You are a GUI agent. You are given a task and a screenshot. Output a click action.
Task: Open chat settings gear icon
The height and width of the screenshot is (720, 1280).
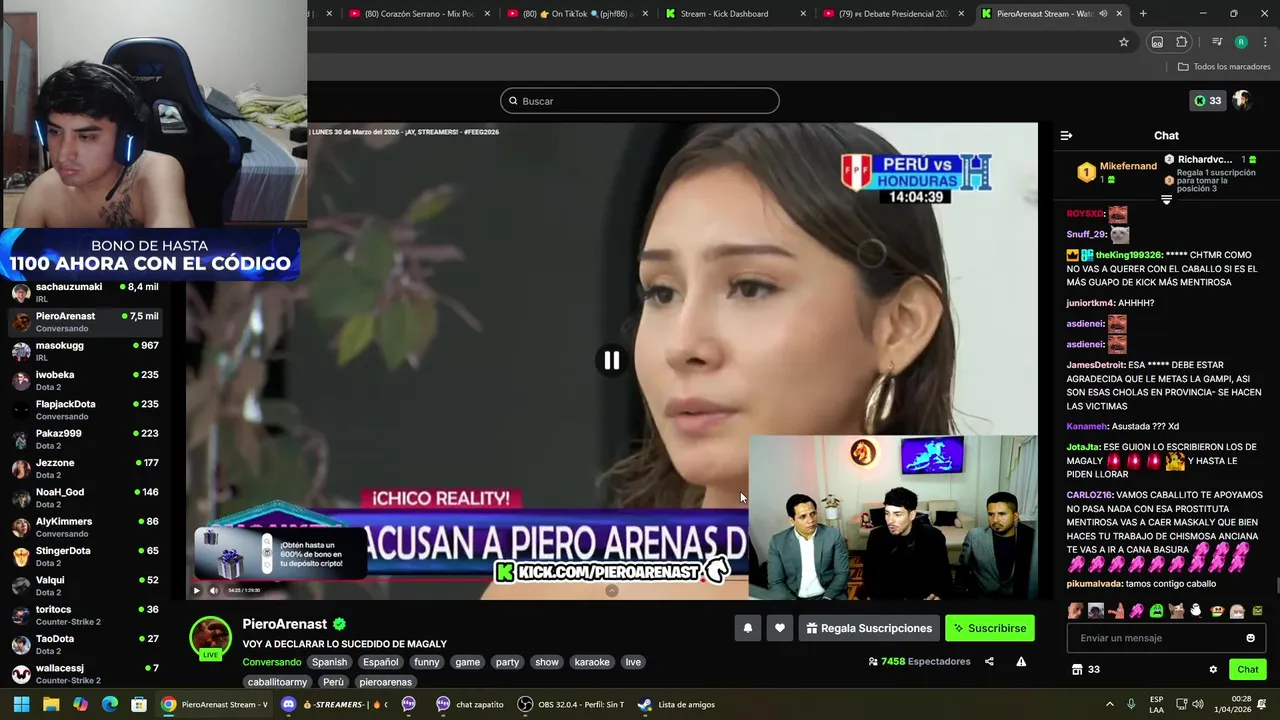click(1213, 670)
